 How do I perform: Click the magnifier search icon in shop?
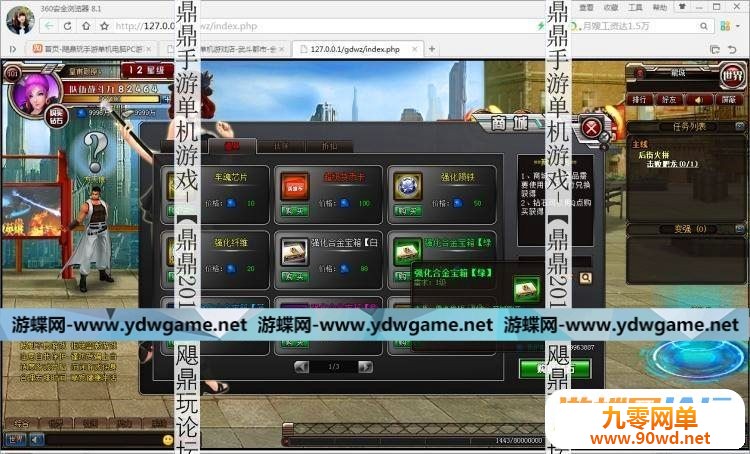585,278
